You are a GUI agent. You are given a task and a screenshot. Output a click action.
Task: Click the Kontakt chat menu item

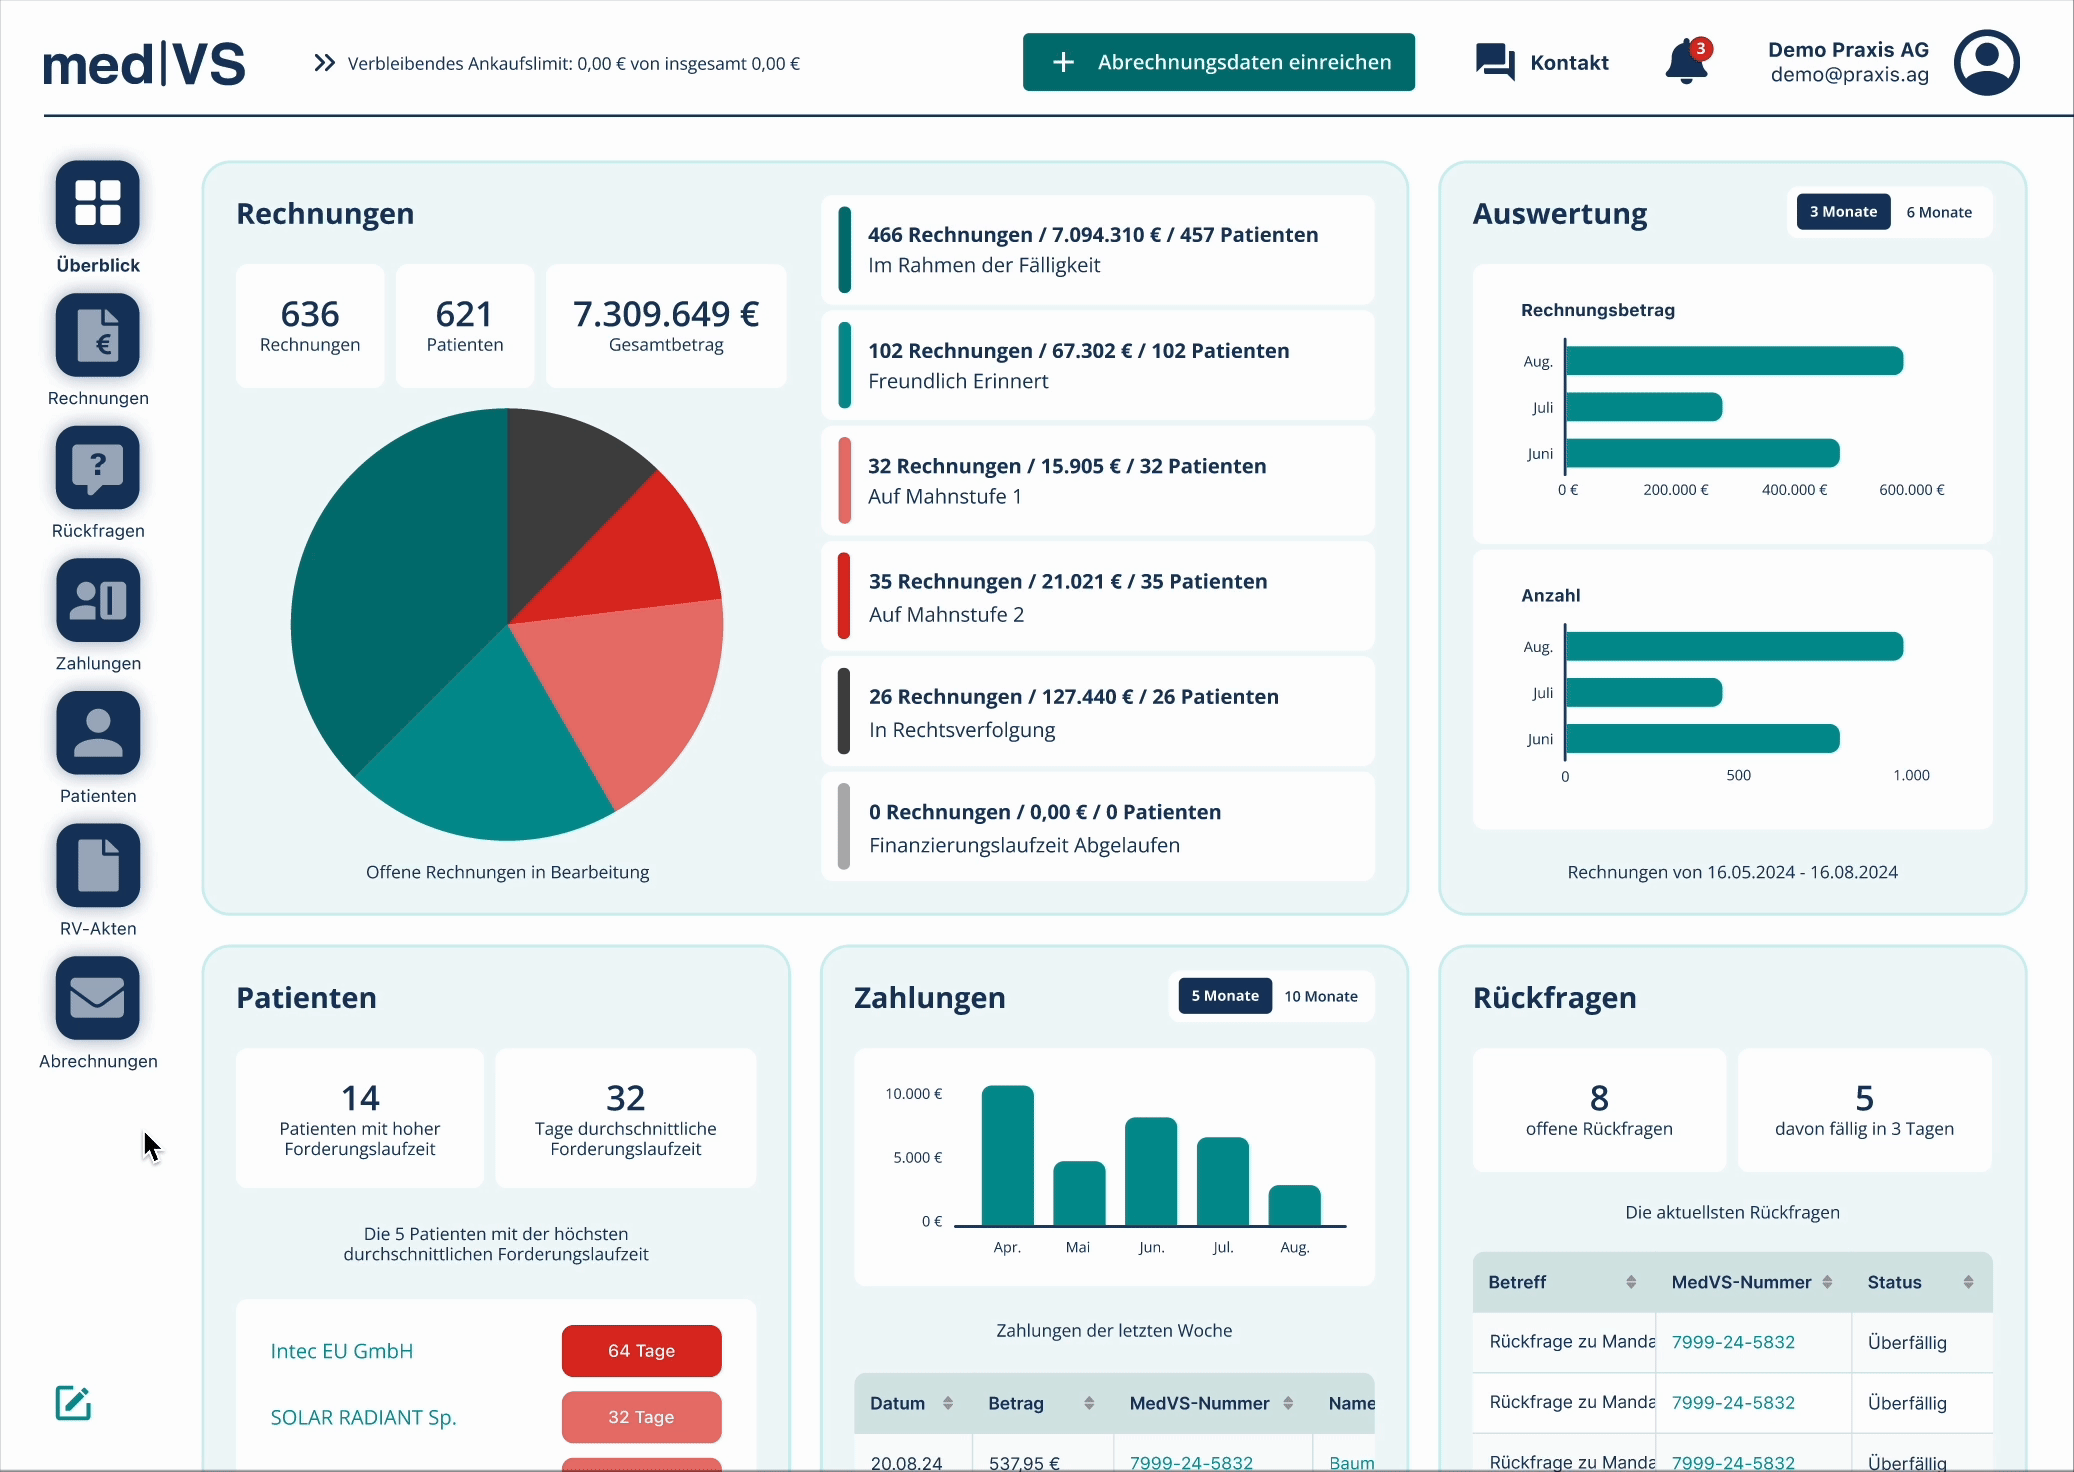(1543, 63)
